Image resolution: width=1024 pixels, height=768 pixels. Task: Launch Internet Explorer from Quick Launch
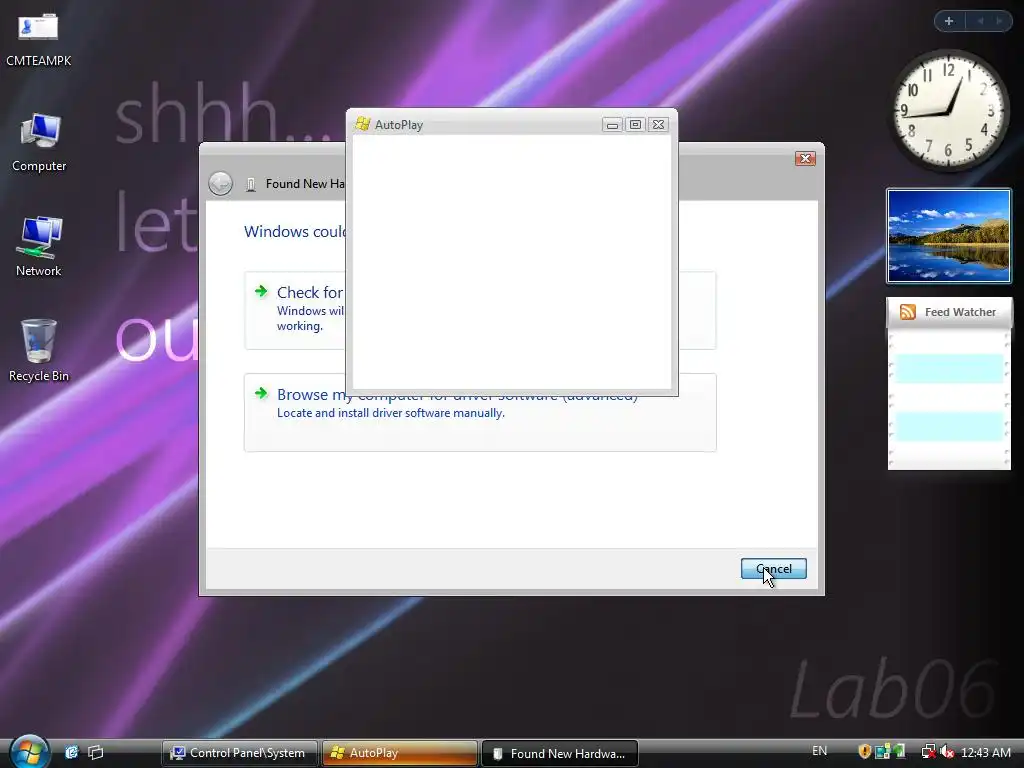pyautogui.click(x=71, y=752)
